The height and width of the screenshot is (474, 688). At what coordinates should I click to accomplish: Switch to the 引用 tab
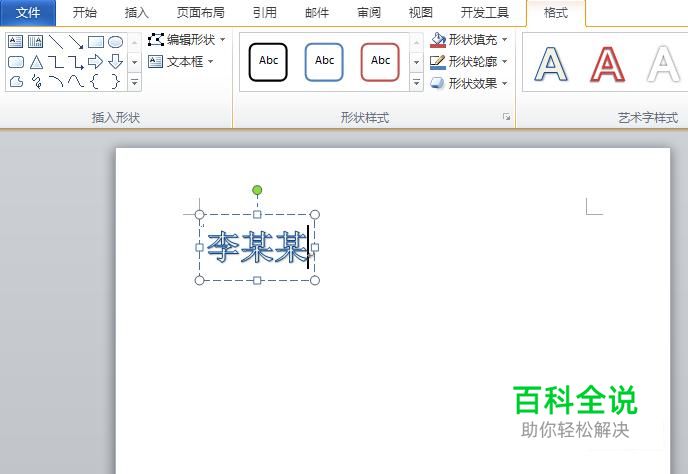[265, 13]
